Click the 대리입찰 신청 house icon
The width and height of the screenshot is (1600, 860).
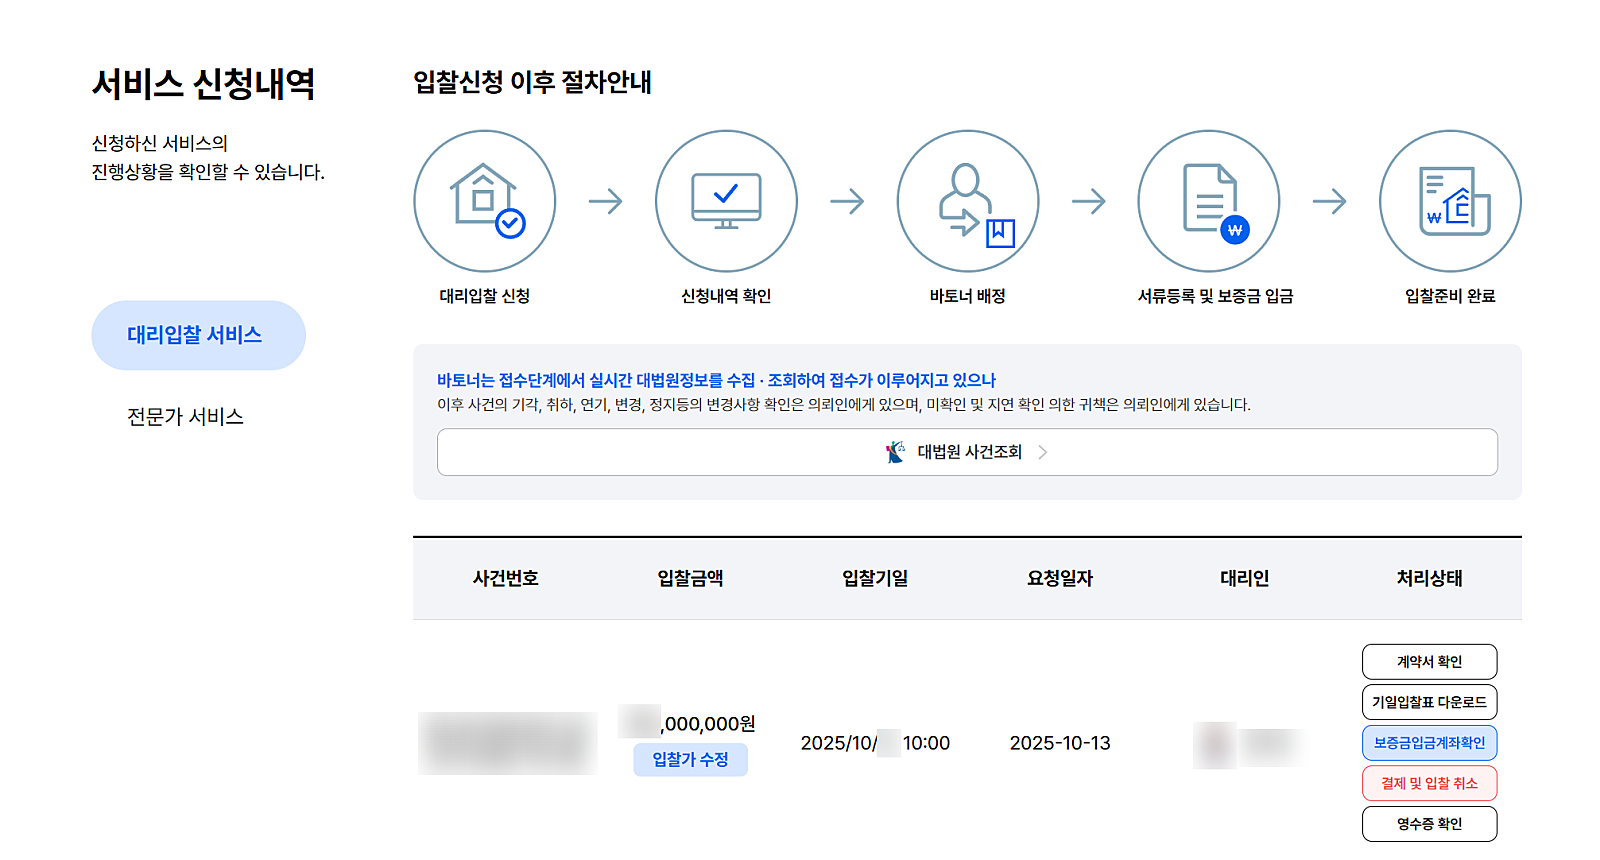coord(485,201)
